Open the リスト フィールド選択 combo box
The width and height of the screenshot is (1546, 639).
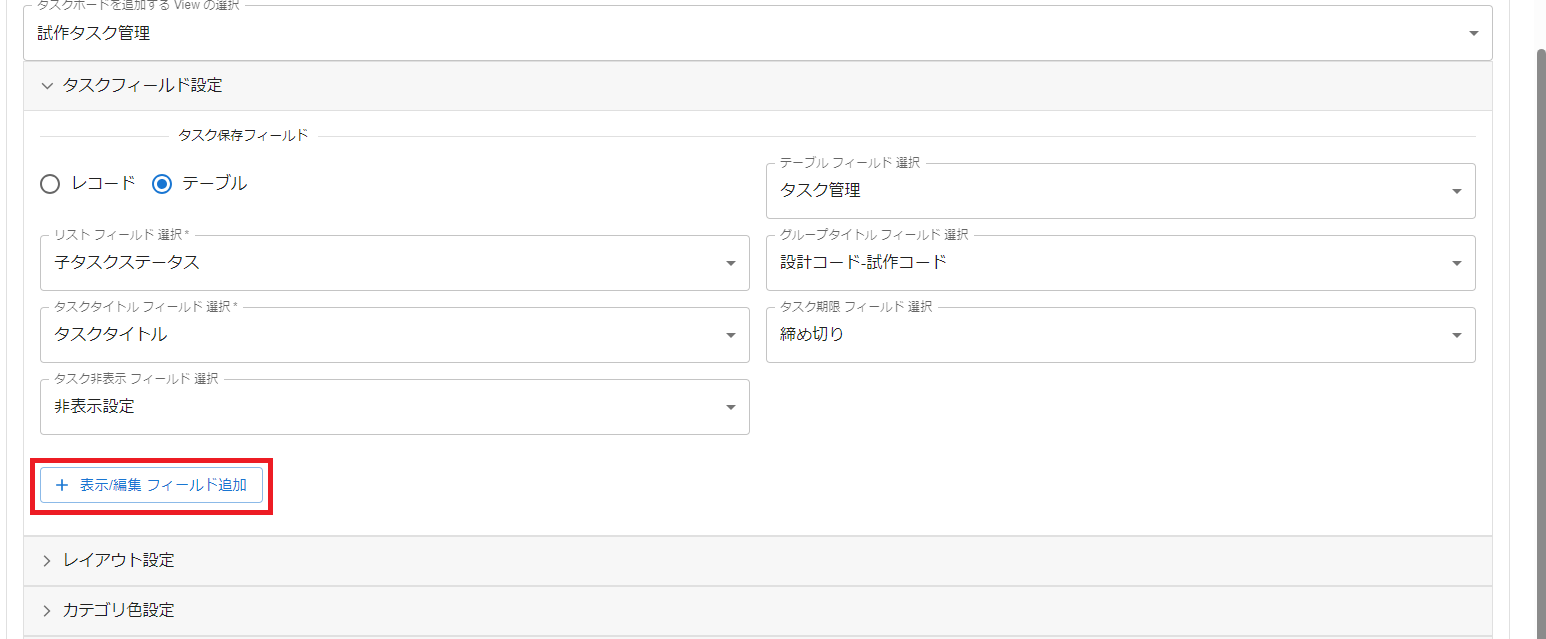(x=394, y=262)
